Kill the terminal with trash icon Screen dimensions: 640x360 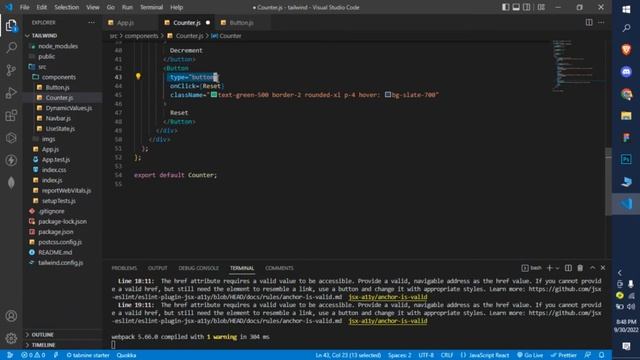click(580, 268)
